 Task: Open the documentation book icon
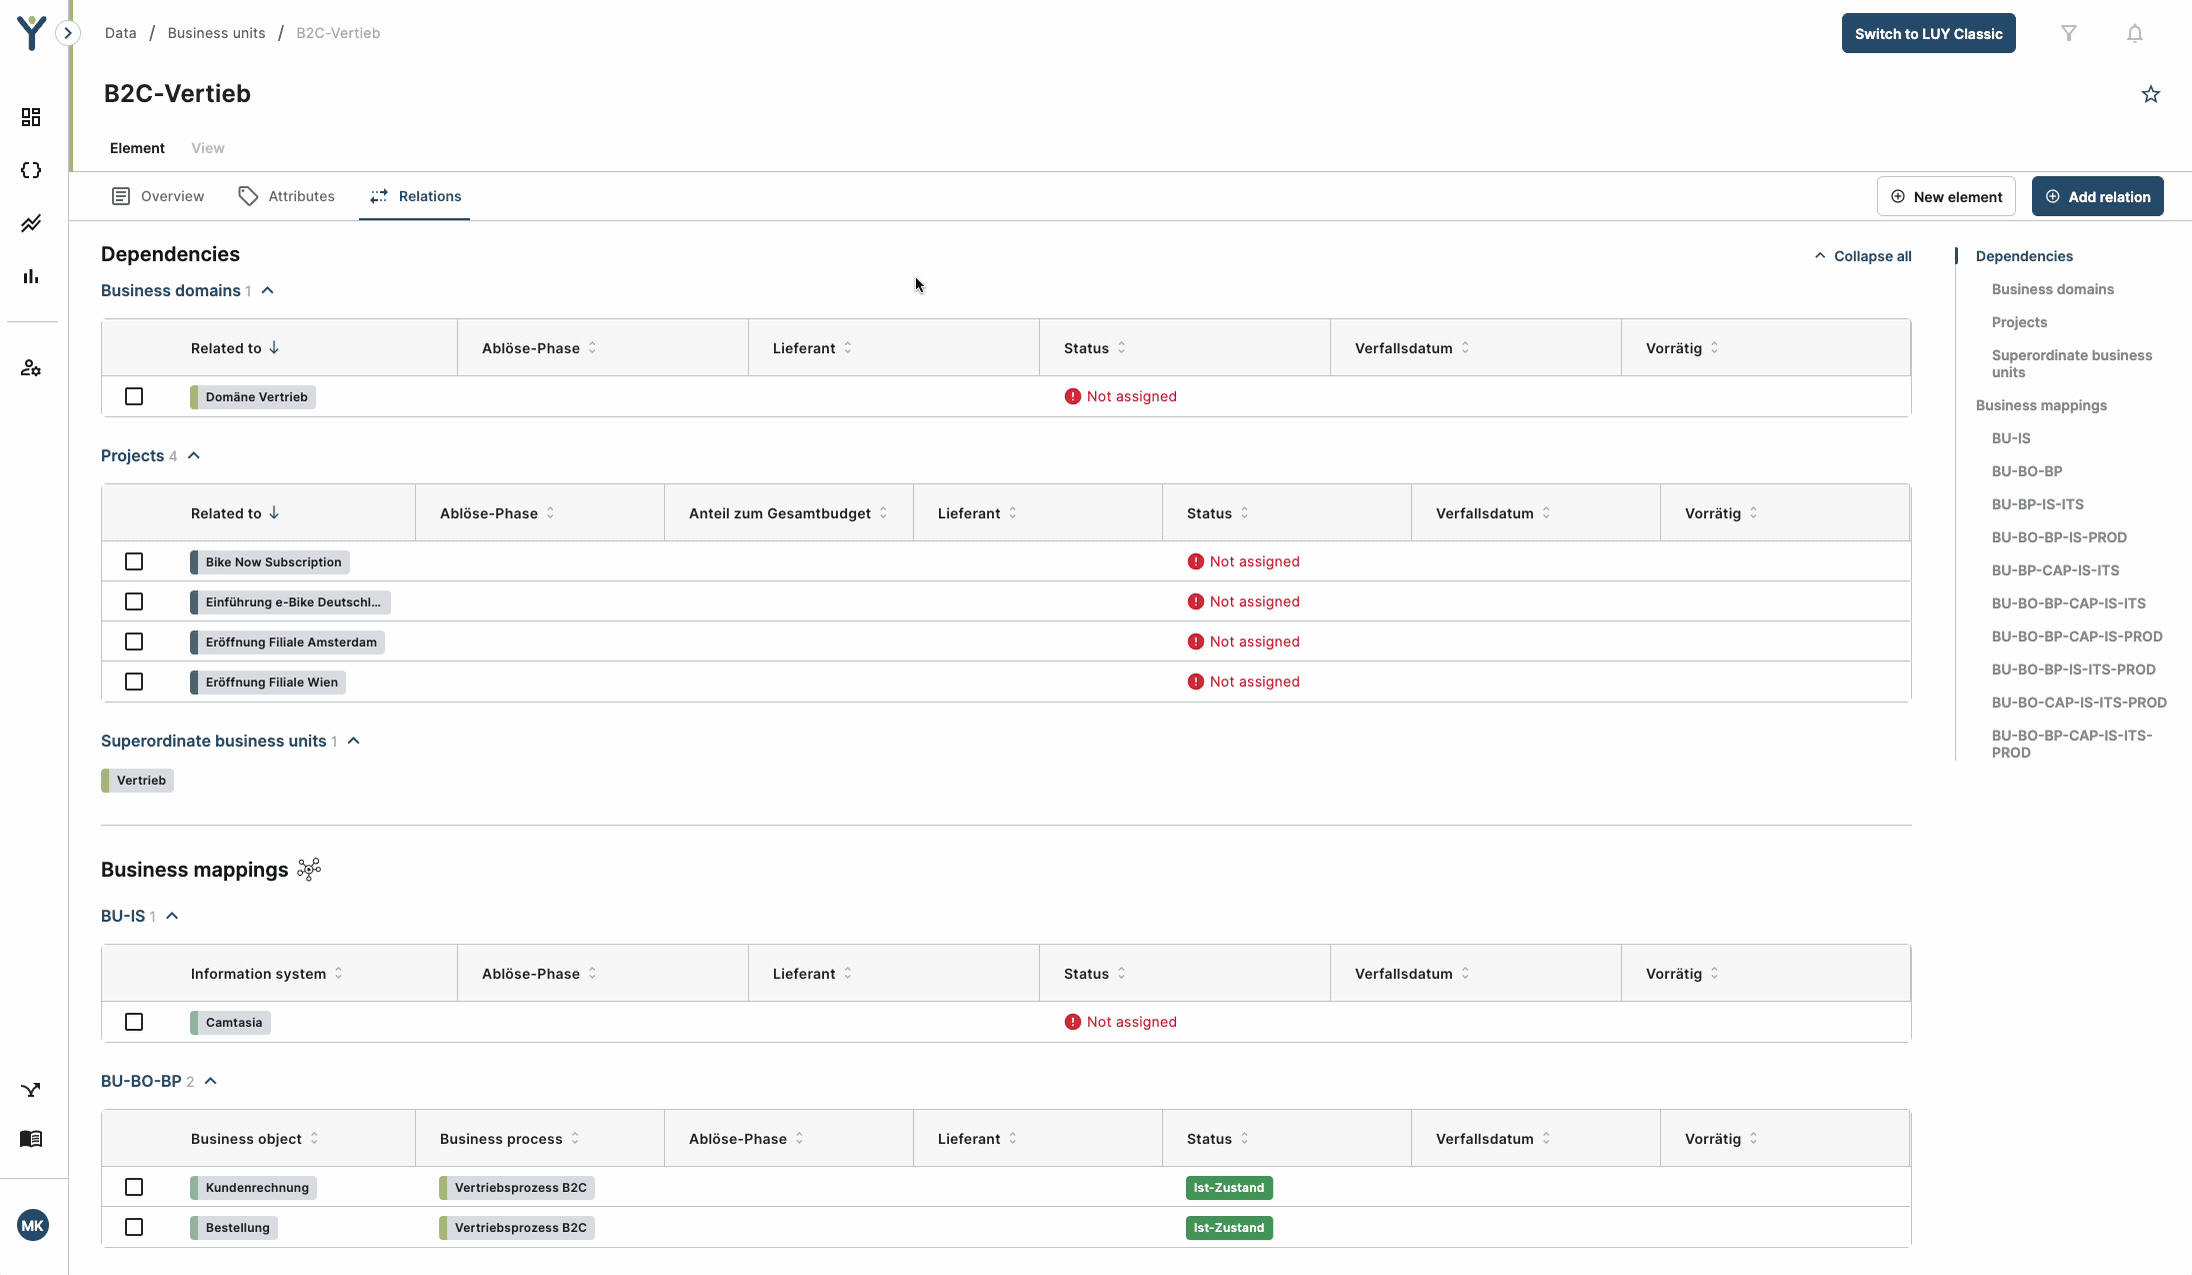tap(31, 1139)
